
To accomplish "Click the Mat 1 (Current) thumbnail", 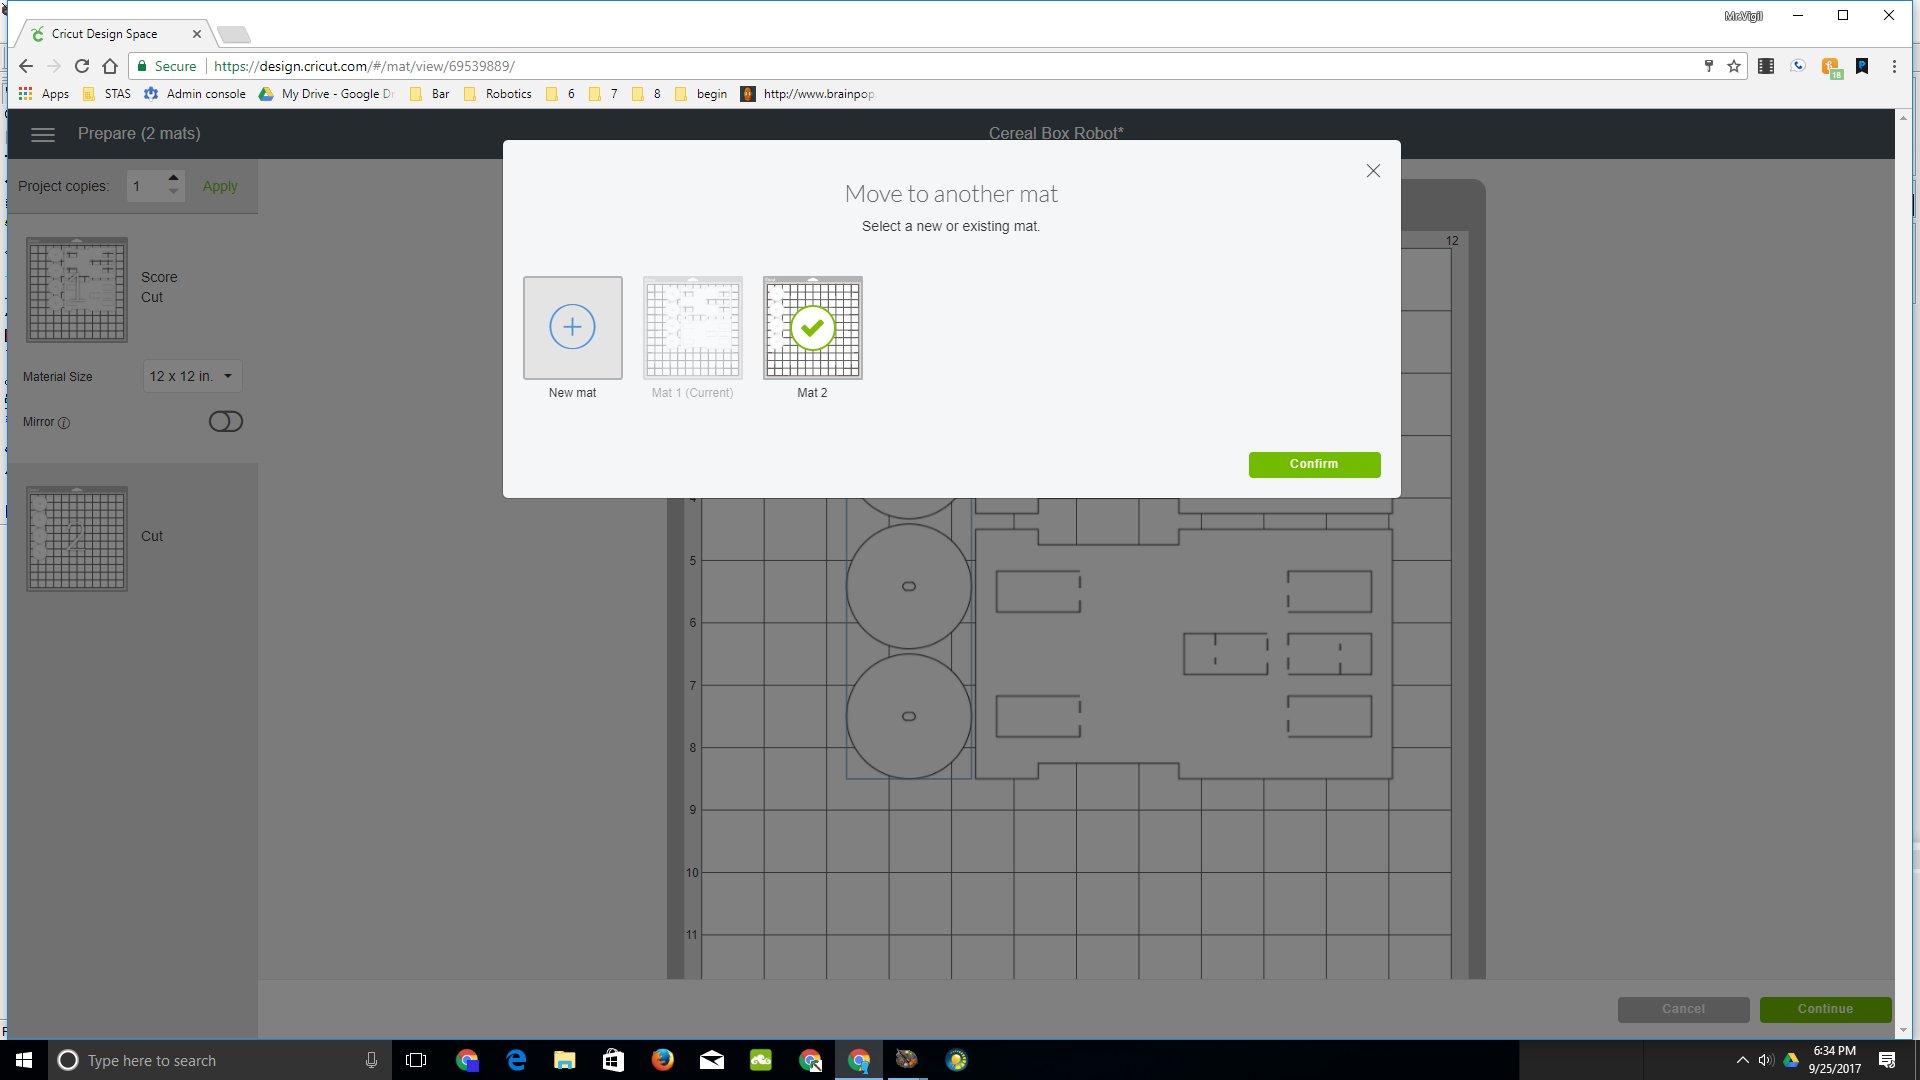I will (x=692, y=328).
